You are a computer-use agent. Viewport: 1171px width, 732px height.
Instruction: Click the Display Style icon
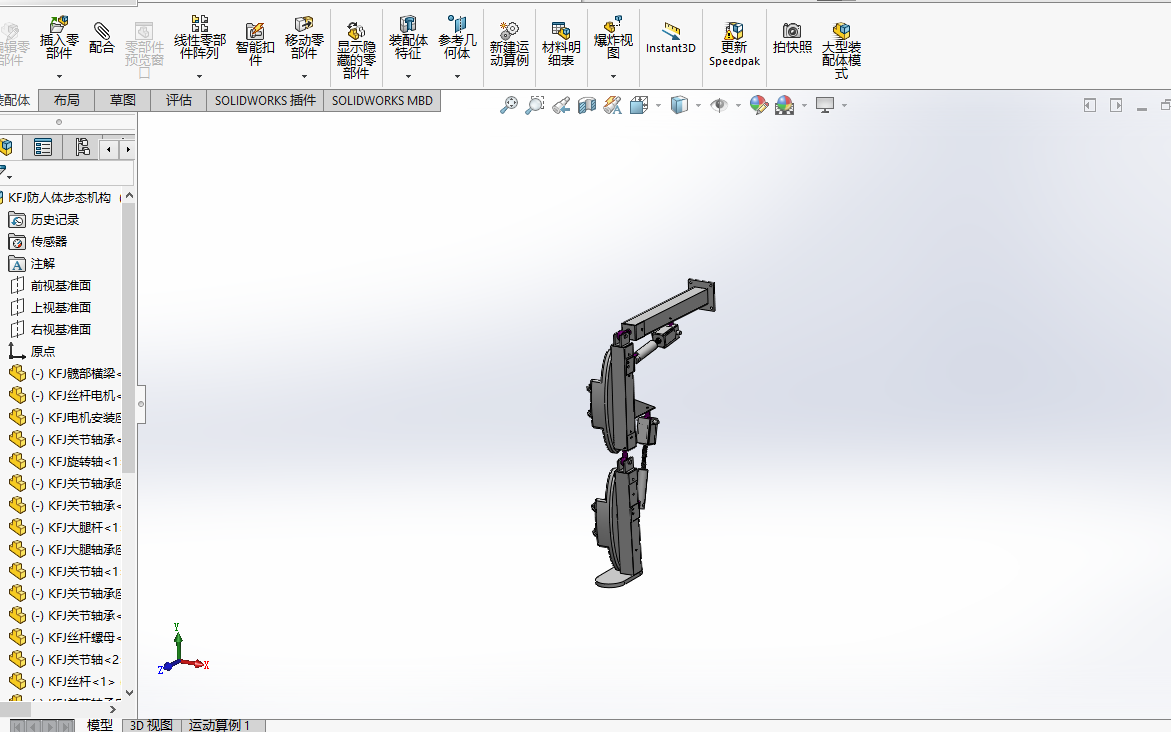coord(679,105)
